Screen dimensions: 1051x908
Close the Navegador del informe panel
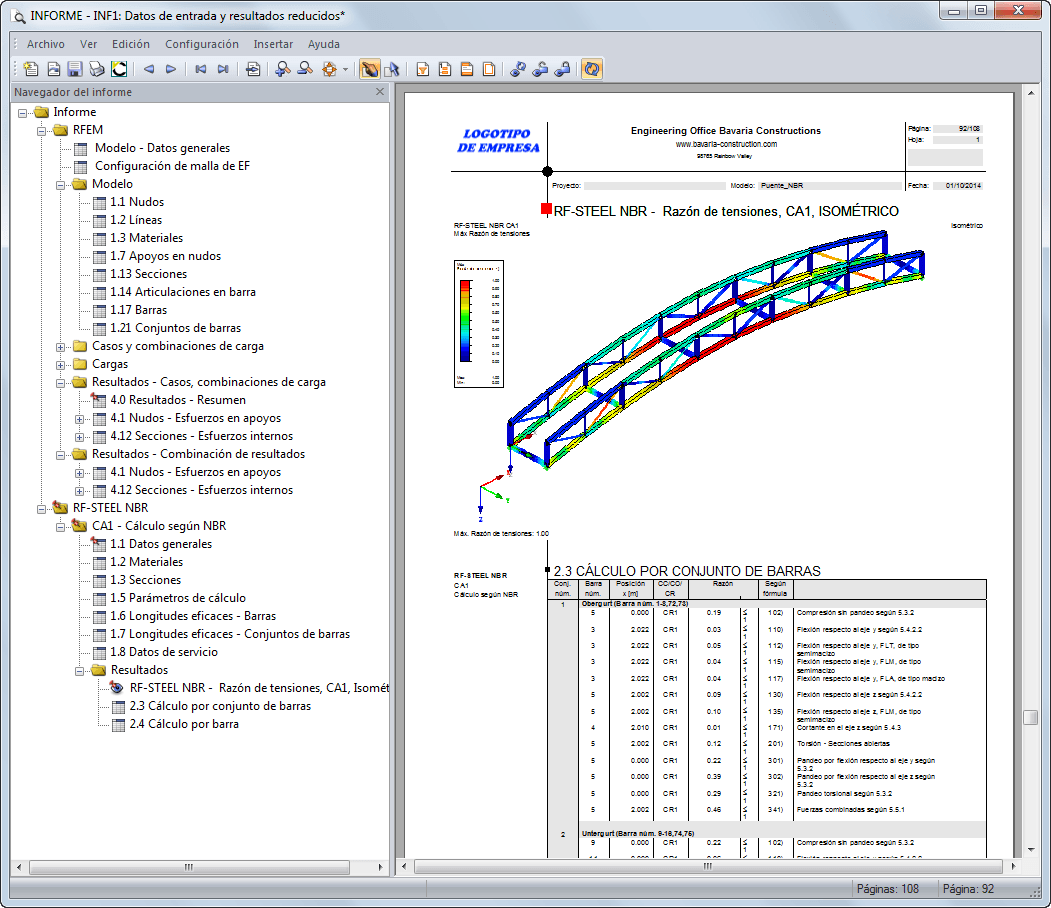point(380,92)
